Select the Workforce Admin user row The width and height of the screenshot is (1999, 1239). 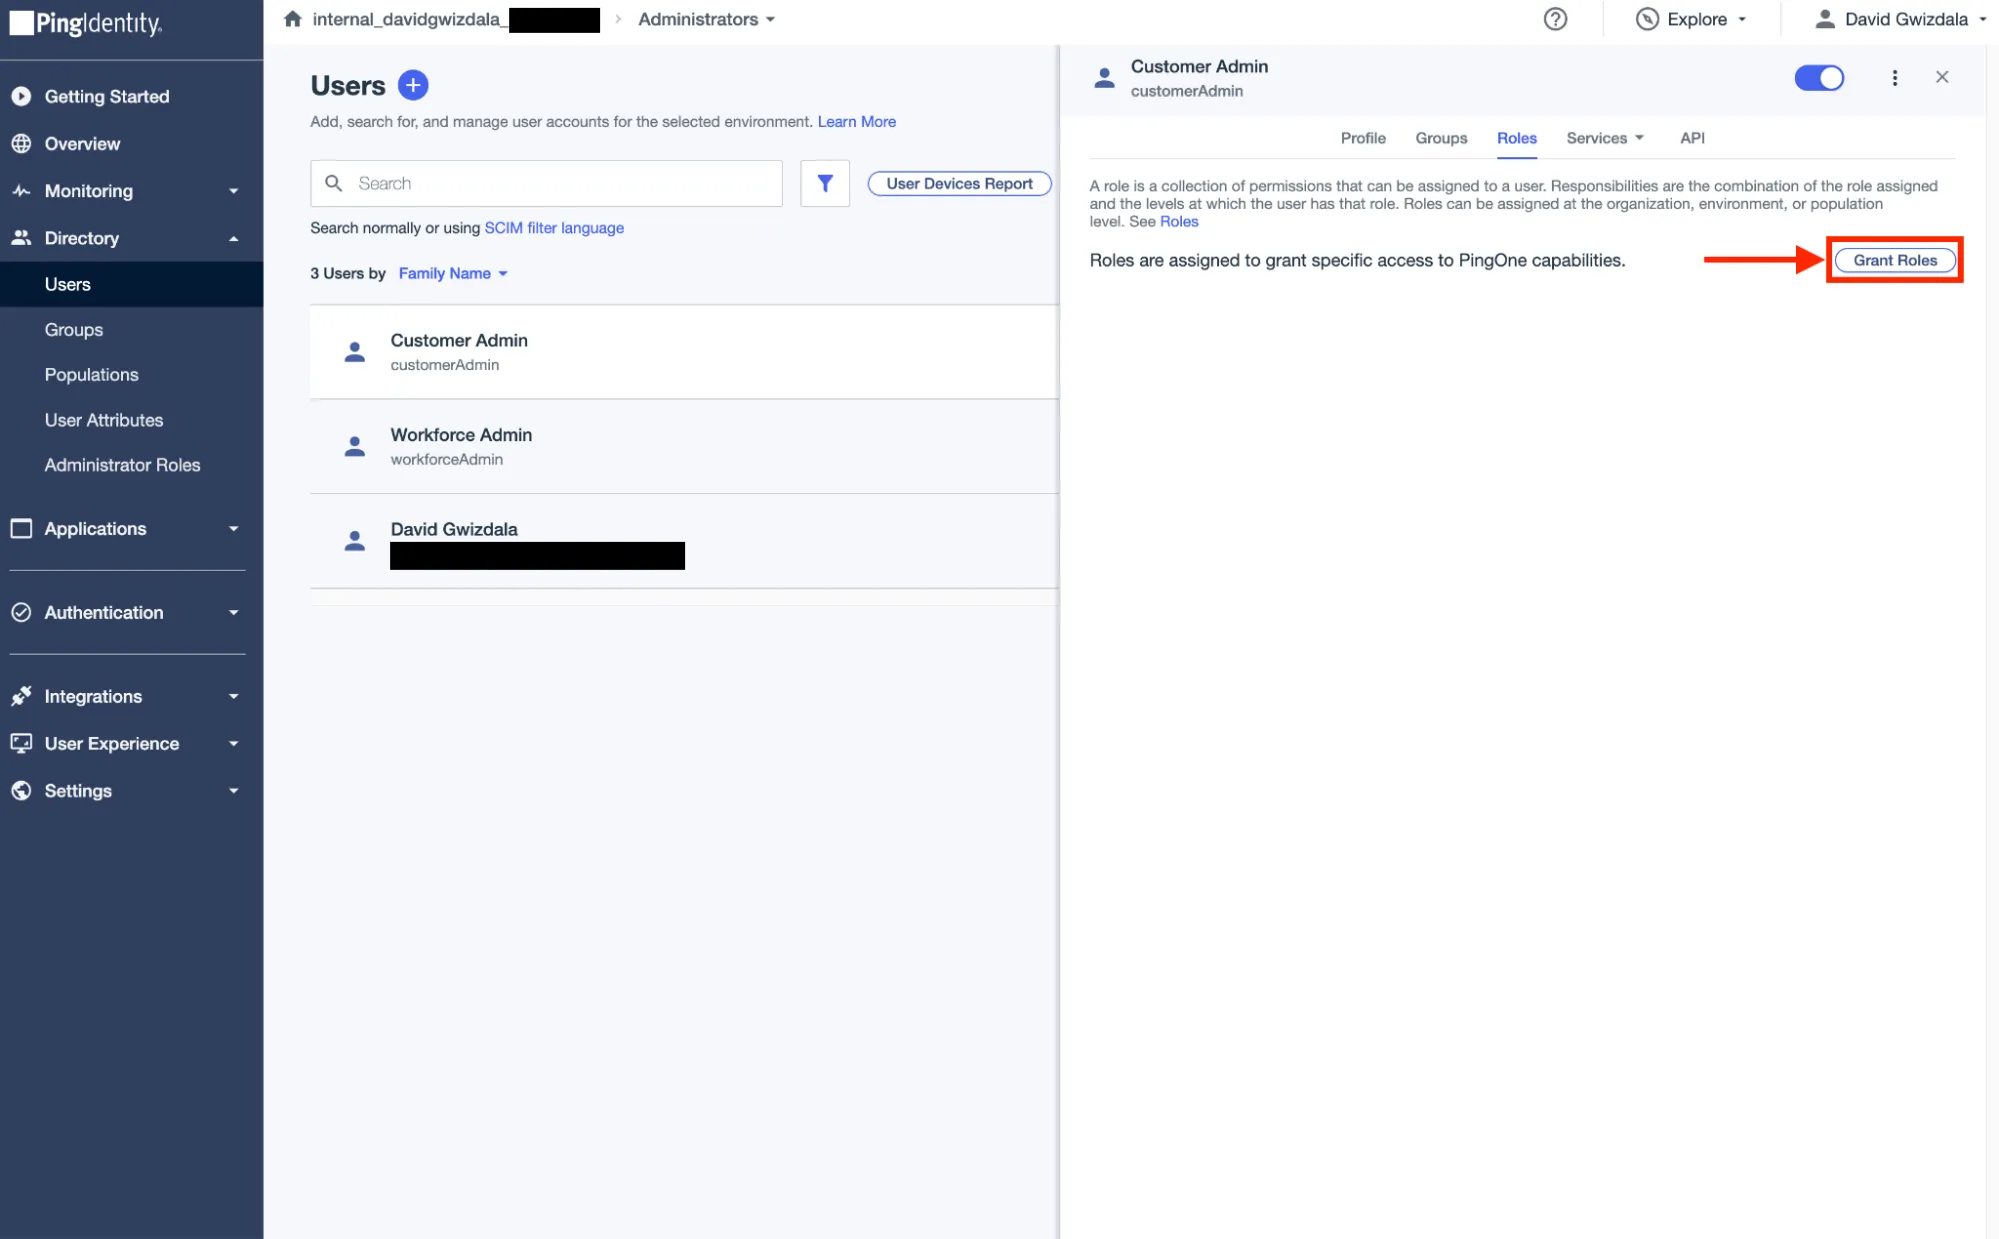684,446
